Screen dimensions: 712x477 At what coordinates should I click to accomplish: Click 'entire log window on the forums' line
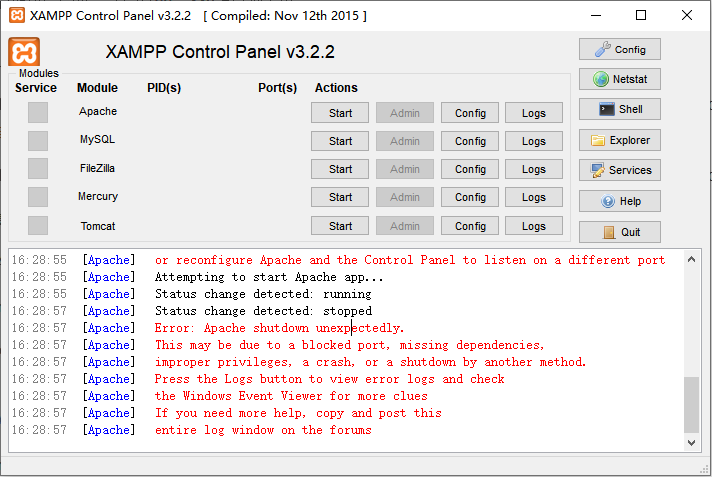[x=263, y=430]
